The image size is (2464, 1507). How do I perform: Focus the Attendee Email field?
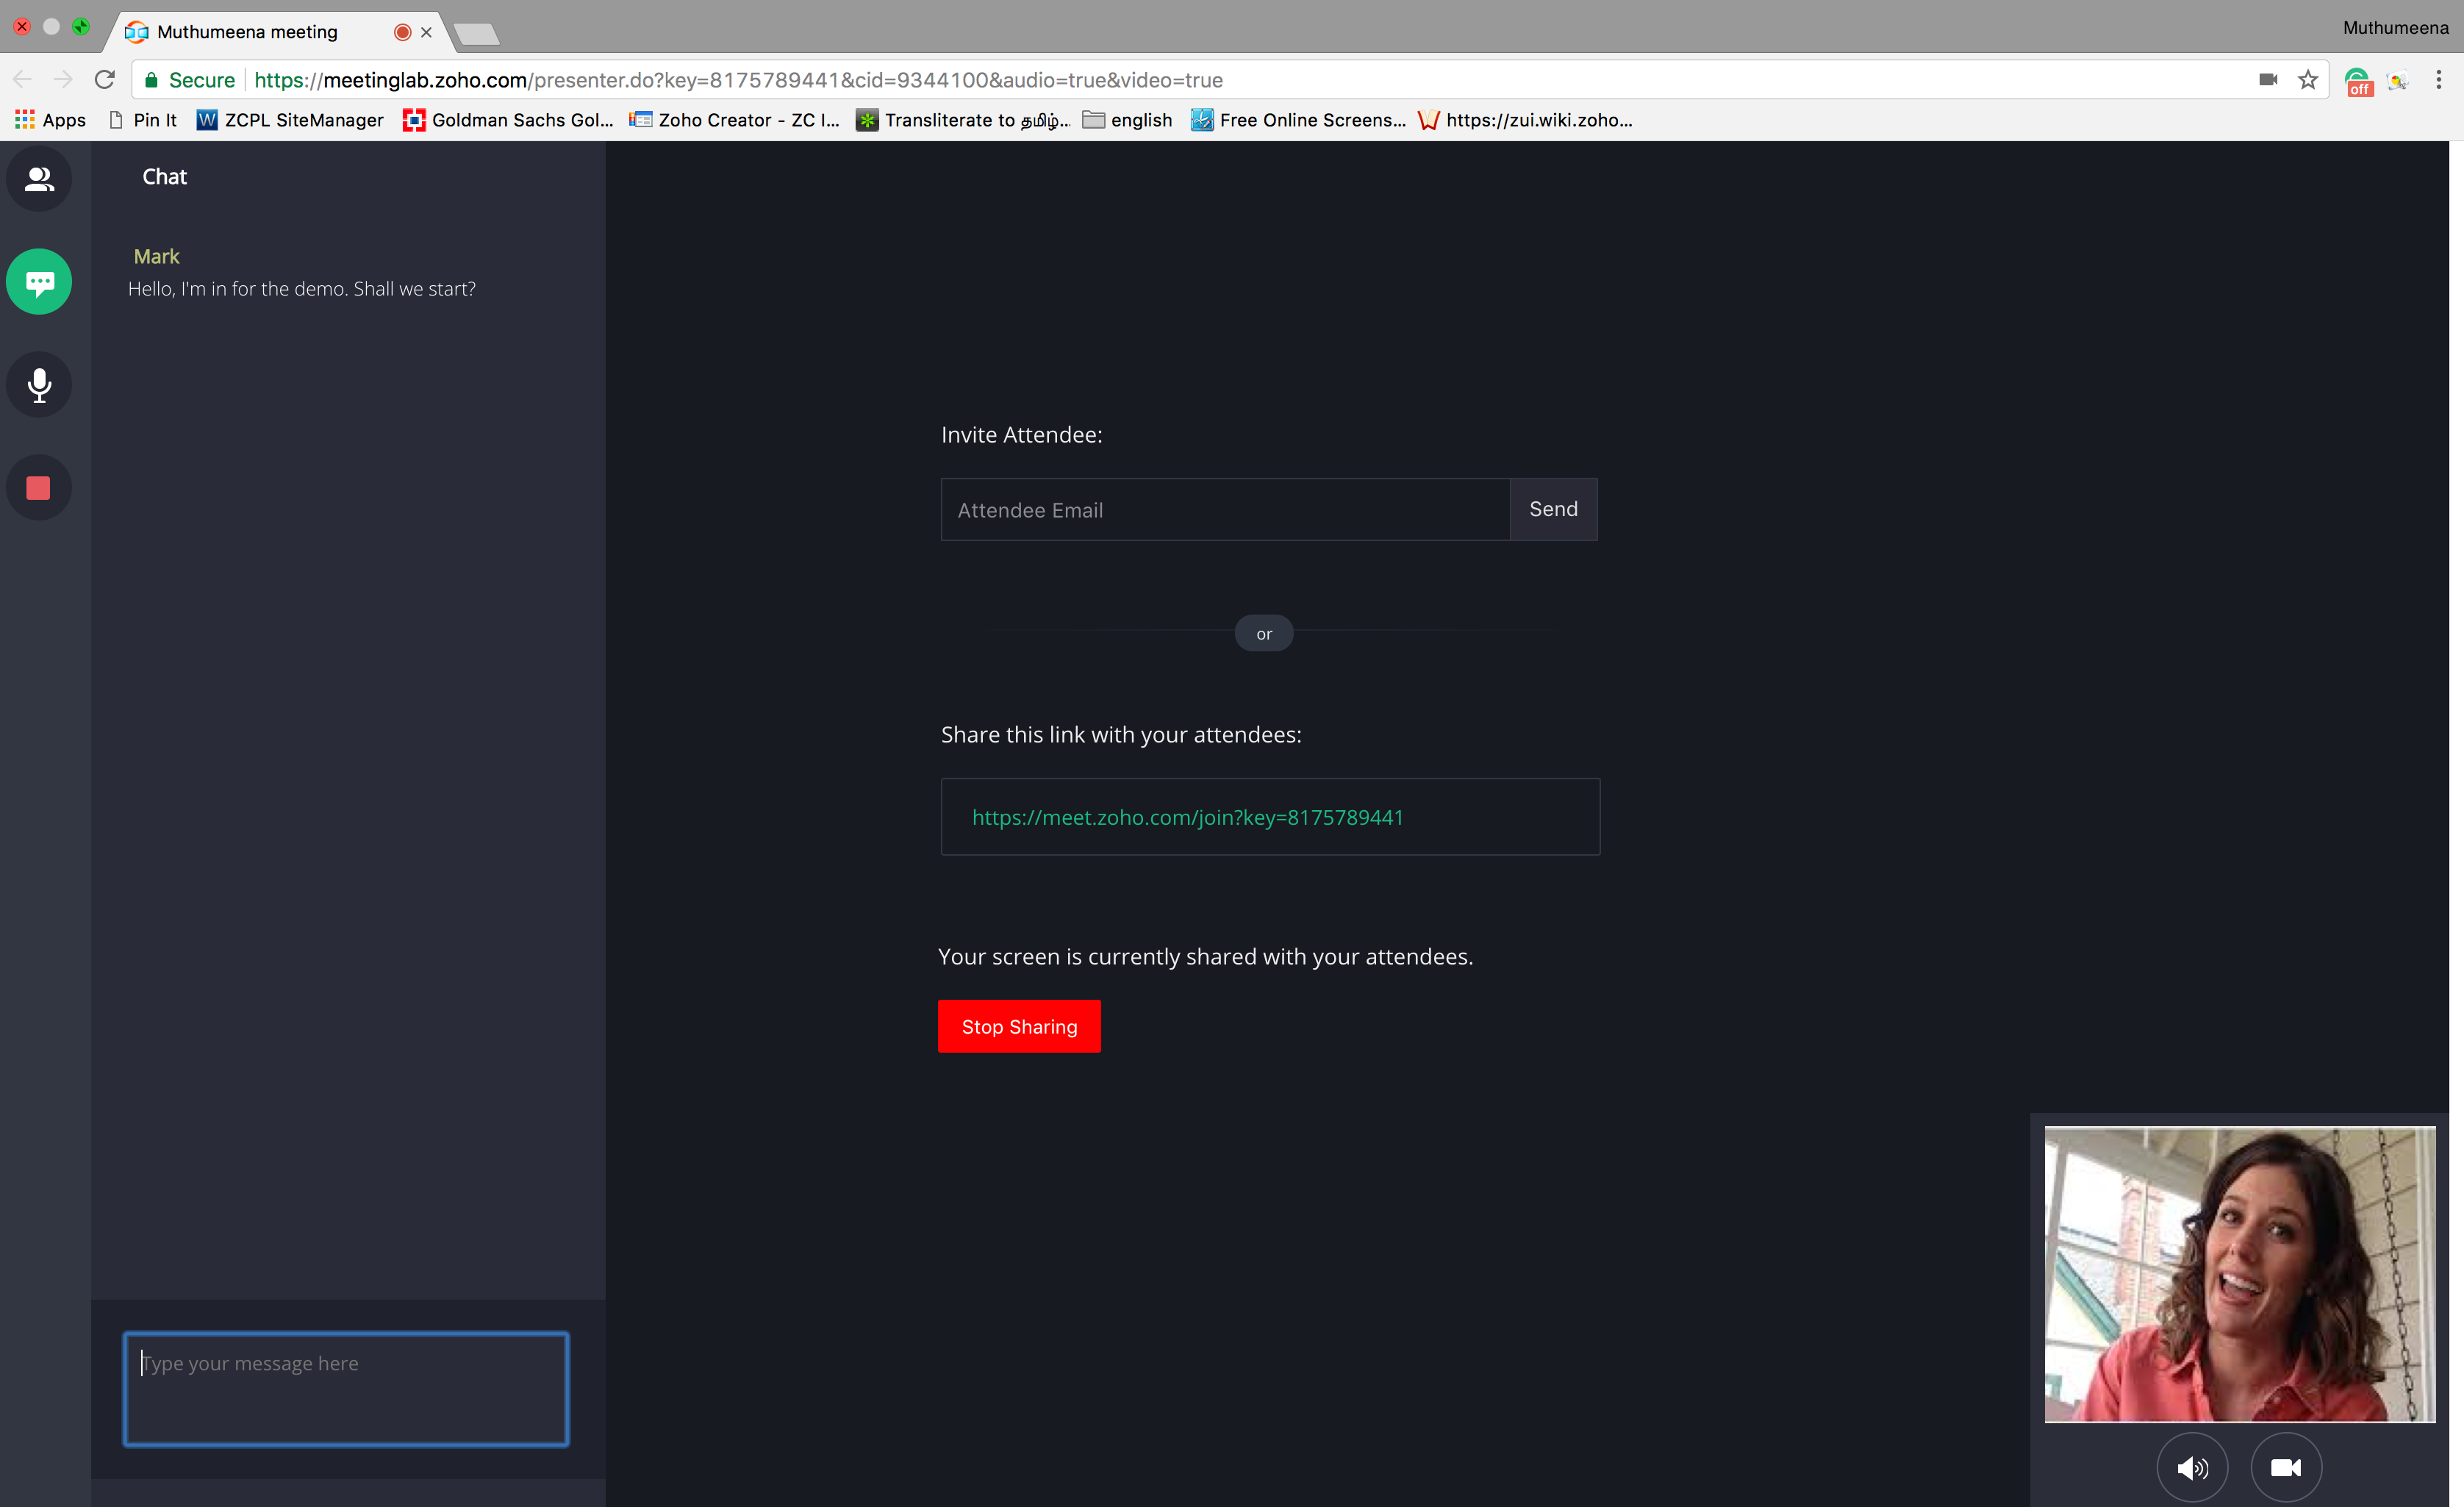pos(1225,509)
